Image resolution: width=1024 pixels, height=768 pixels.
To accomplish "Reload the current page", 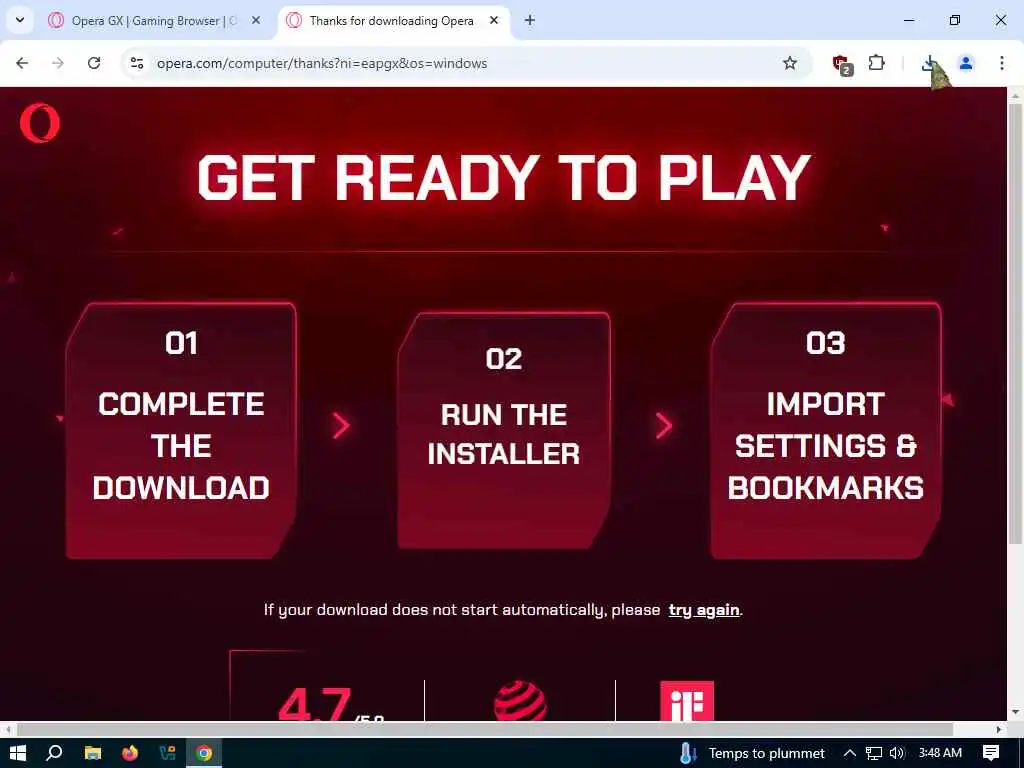I will (94, 63).
